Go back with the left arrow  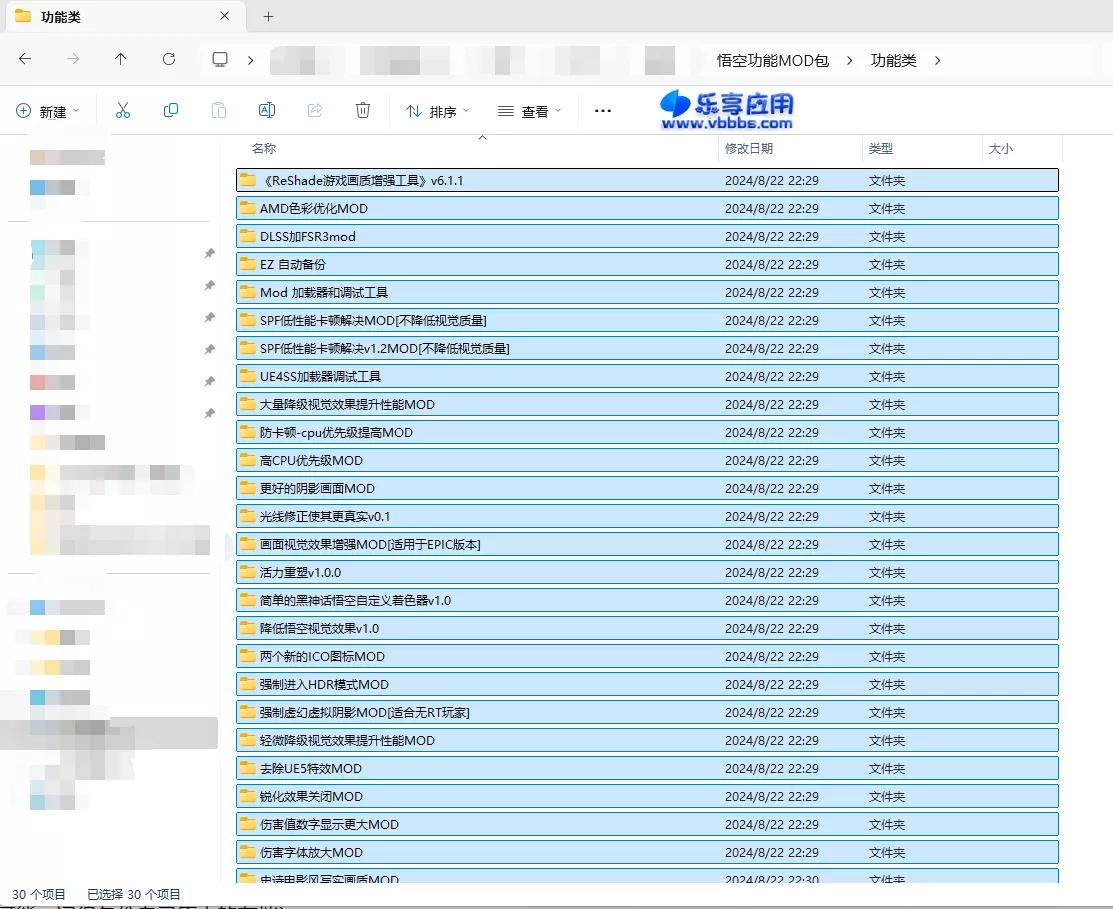pyautogui.click(x=25, y=60)
